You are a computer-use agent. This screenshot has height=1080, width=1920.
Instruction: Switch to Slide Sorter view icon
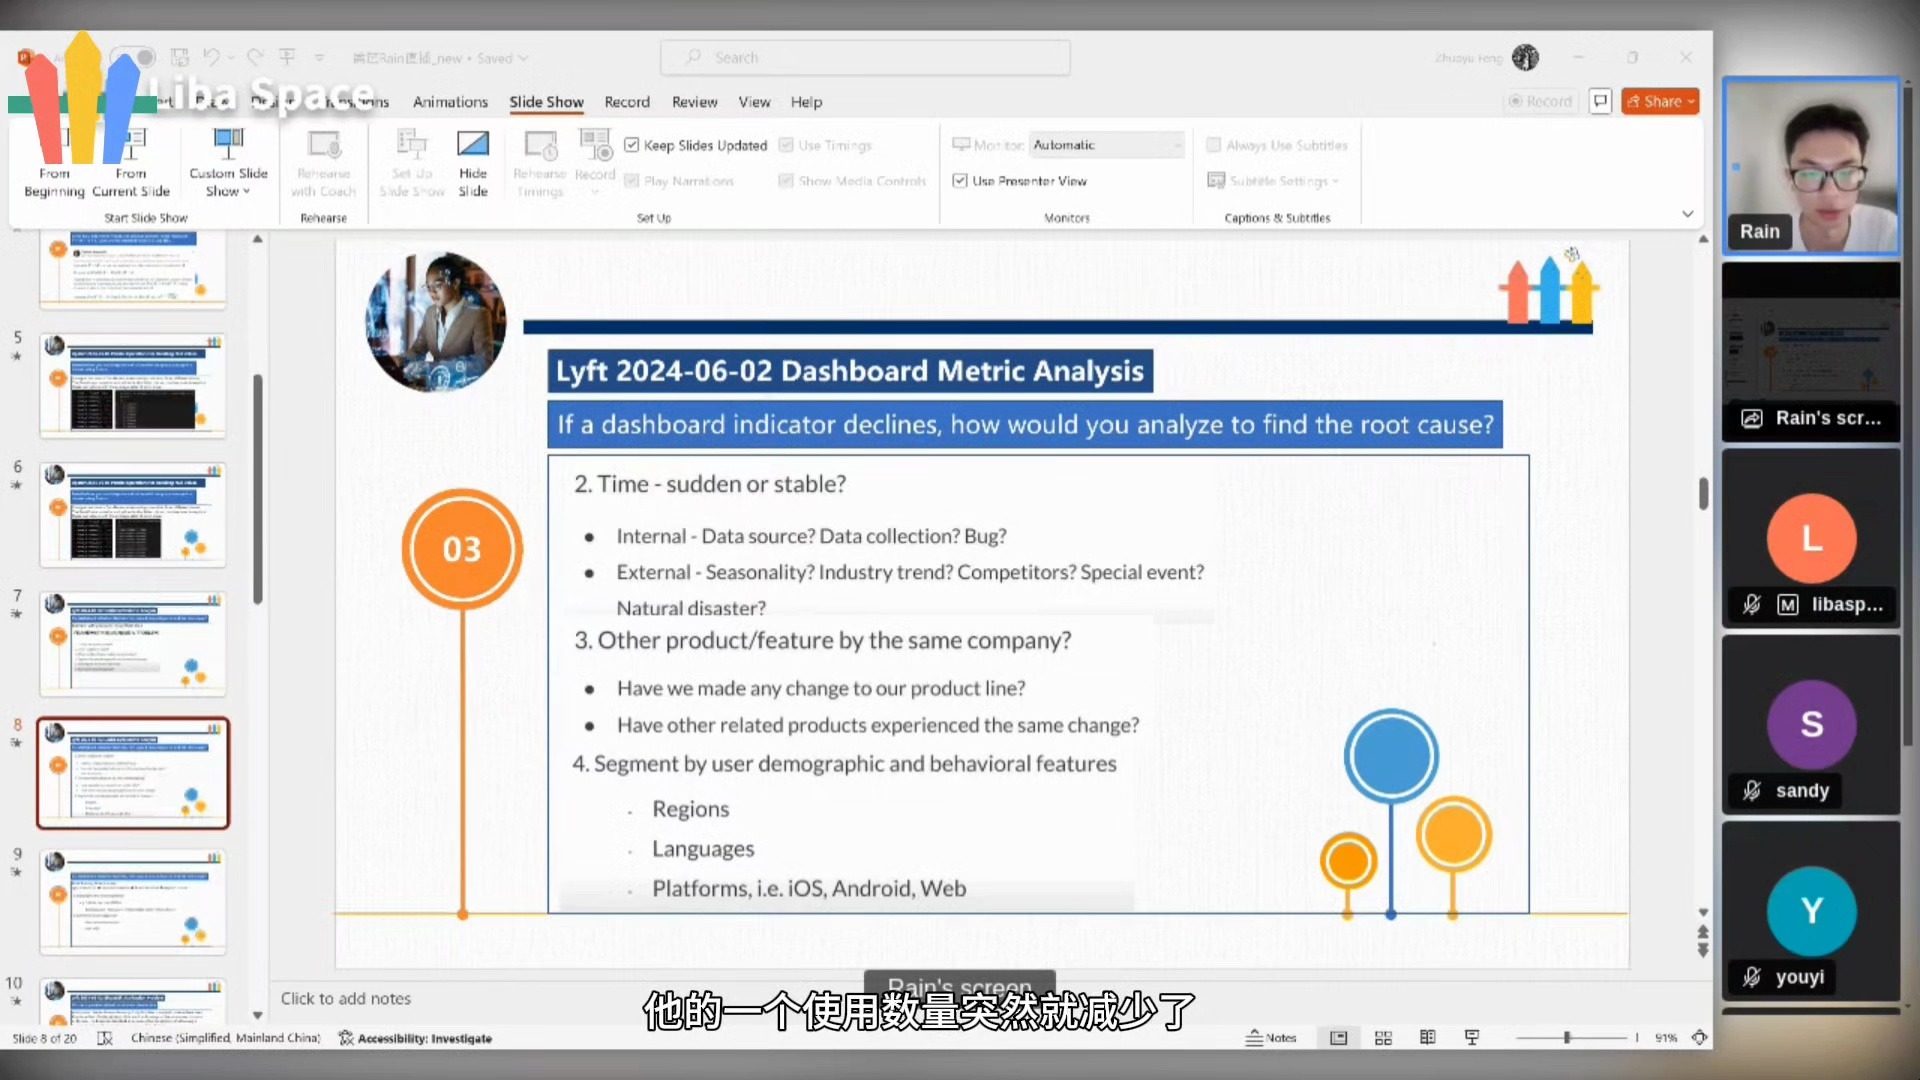[x=1383, y=1038]
